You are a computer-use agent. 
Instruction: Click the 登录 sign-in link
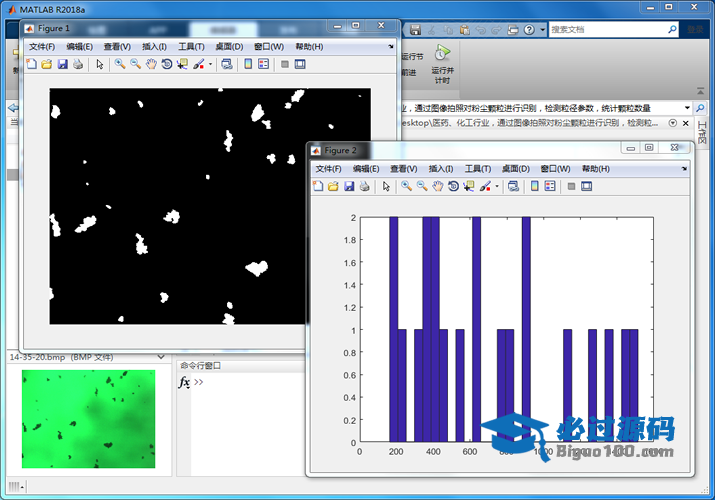[x=694, y=30]
